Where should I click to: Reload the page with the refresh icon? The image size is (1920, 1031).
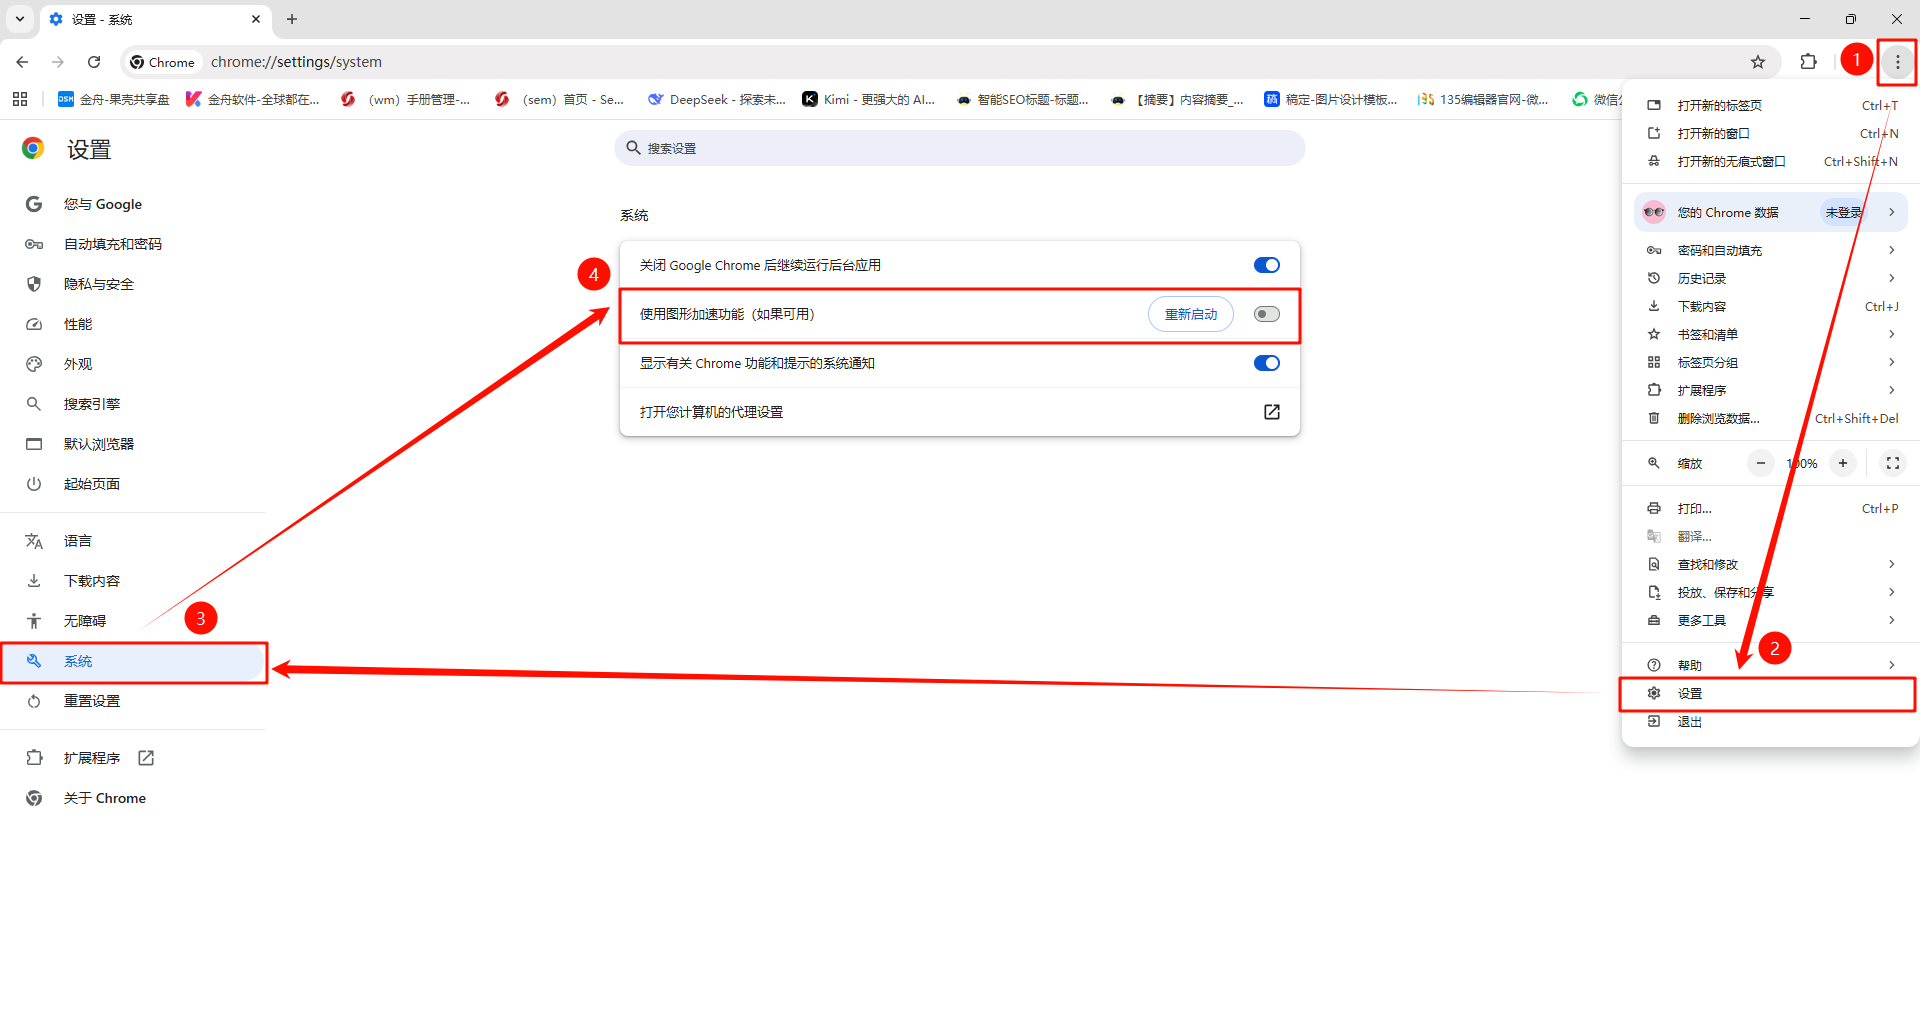(94, 62)
